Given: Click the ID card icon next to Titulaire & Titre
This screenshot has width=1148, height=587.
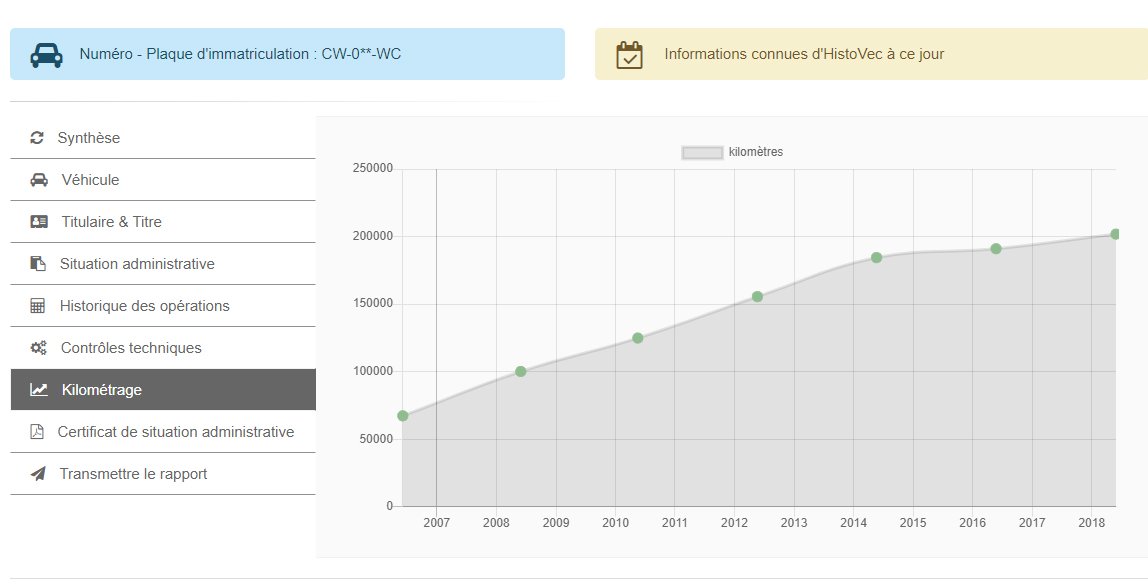Looking at the screenshot, I should pos(39,222).
